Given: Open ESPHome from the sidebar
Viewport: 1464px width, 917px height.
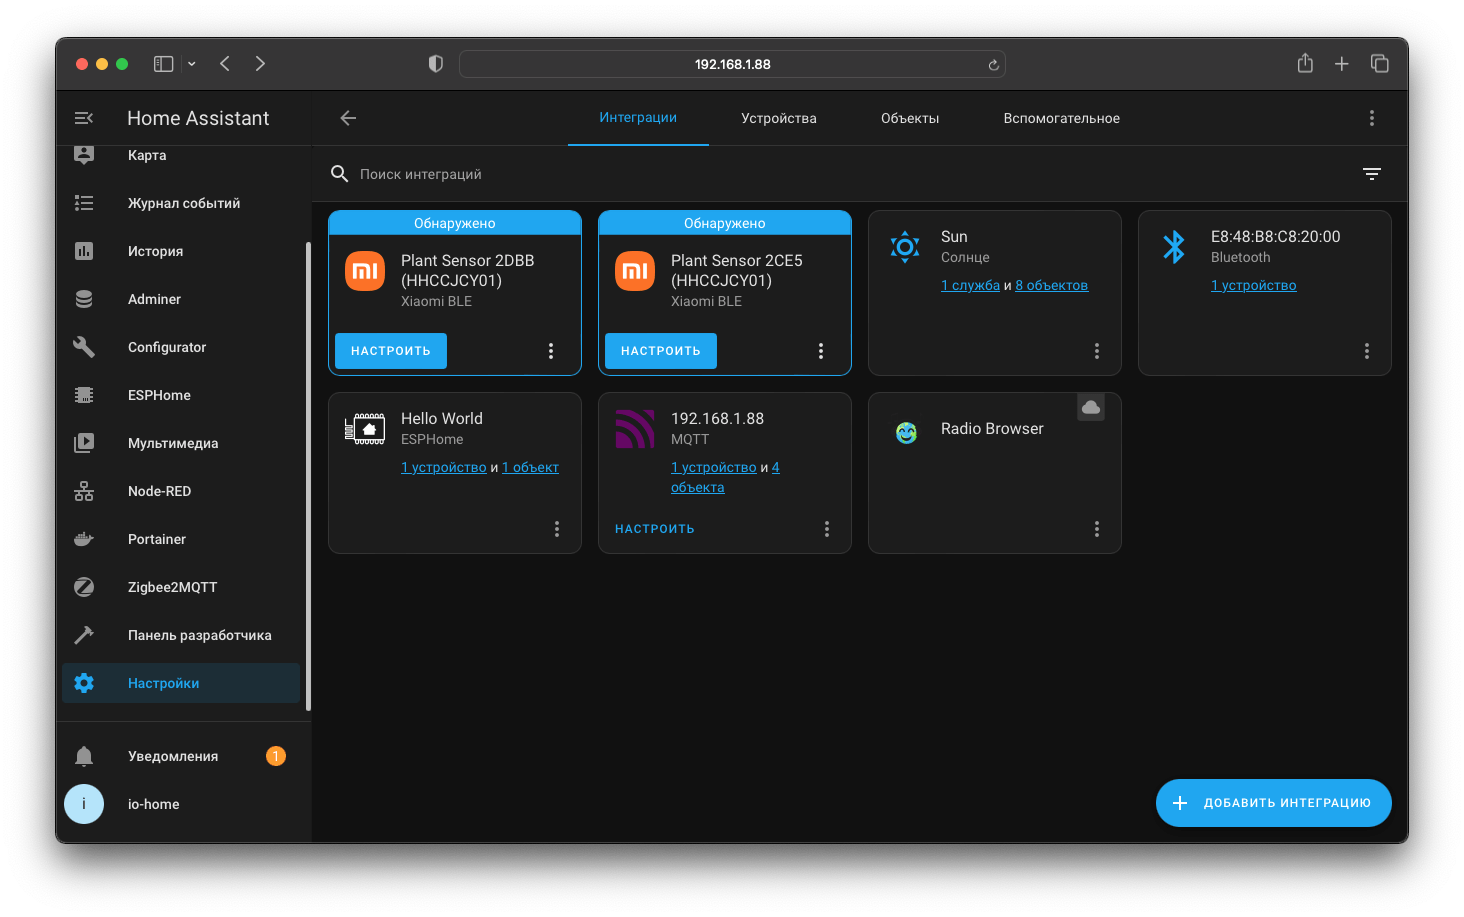Looking at the screenshot, I should coord(159,395).
